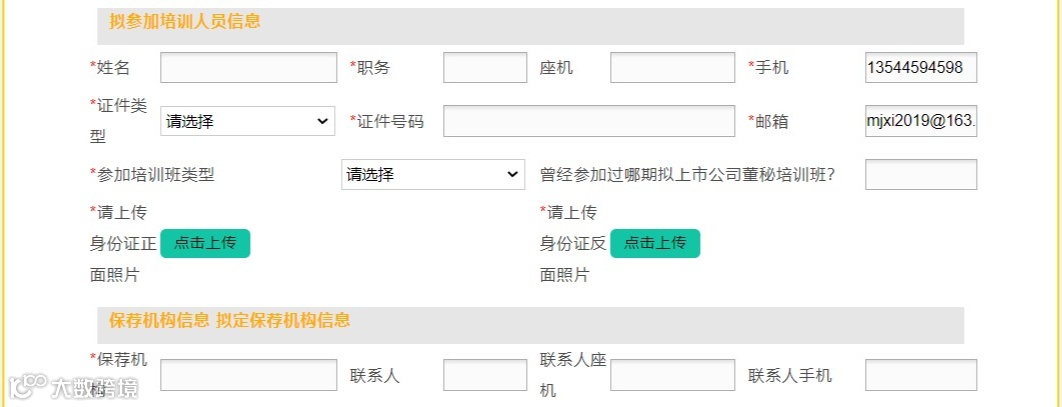Select the 手机 field containing 13544594598
The width and height of the screenshot is (1062, 407).
coord(920,68)
